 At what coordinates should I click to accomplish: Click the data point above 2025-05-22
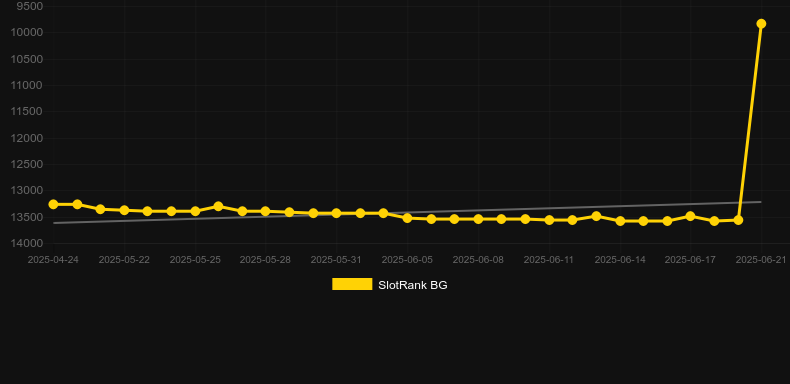[x=124, y=210]
